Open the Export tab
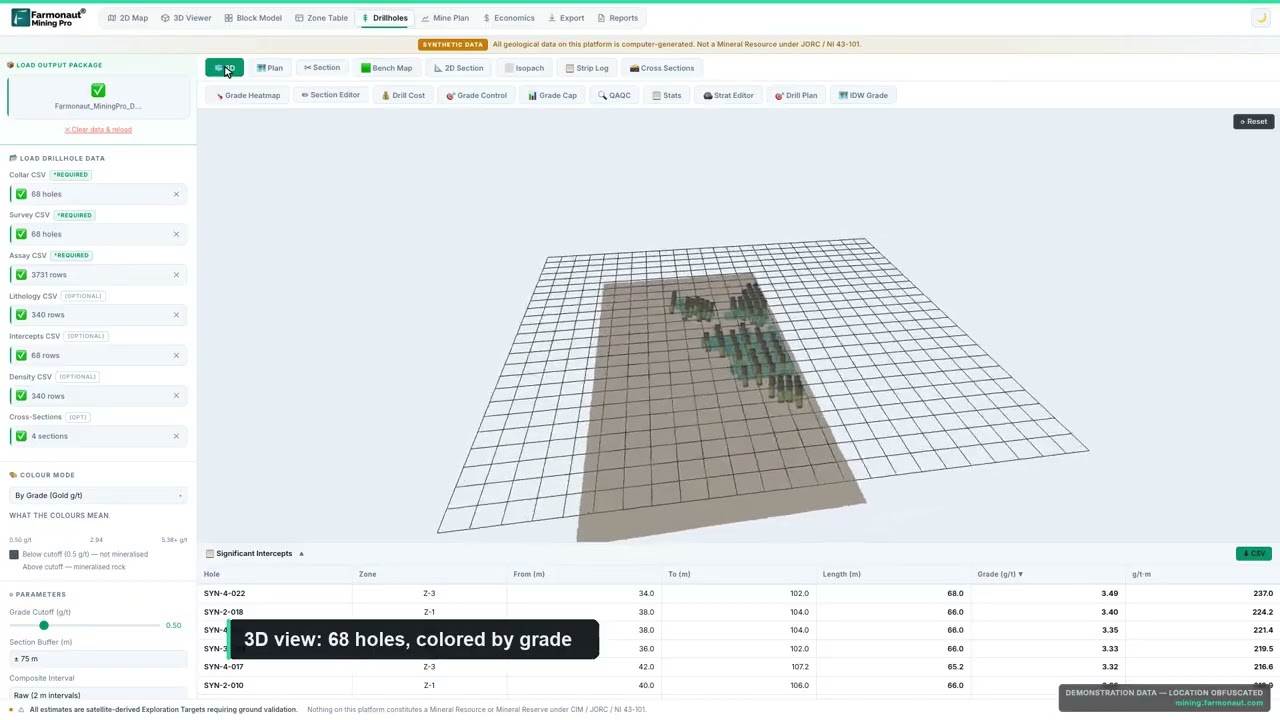The width and height of the screenshot is (1280, 720). pyautogui.click(x=566, y=18)
